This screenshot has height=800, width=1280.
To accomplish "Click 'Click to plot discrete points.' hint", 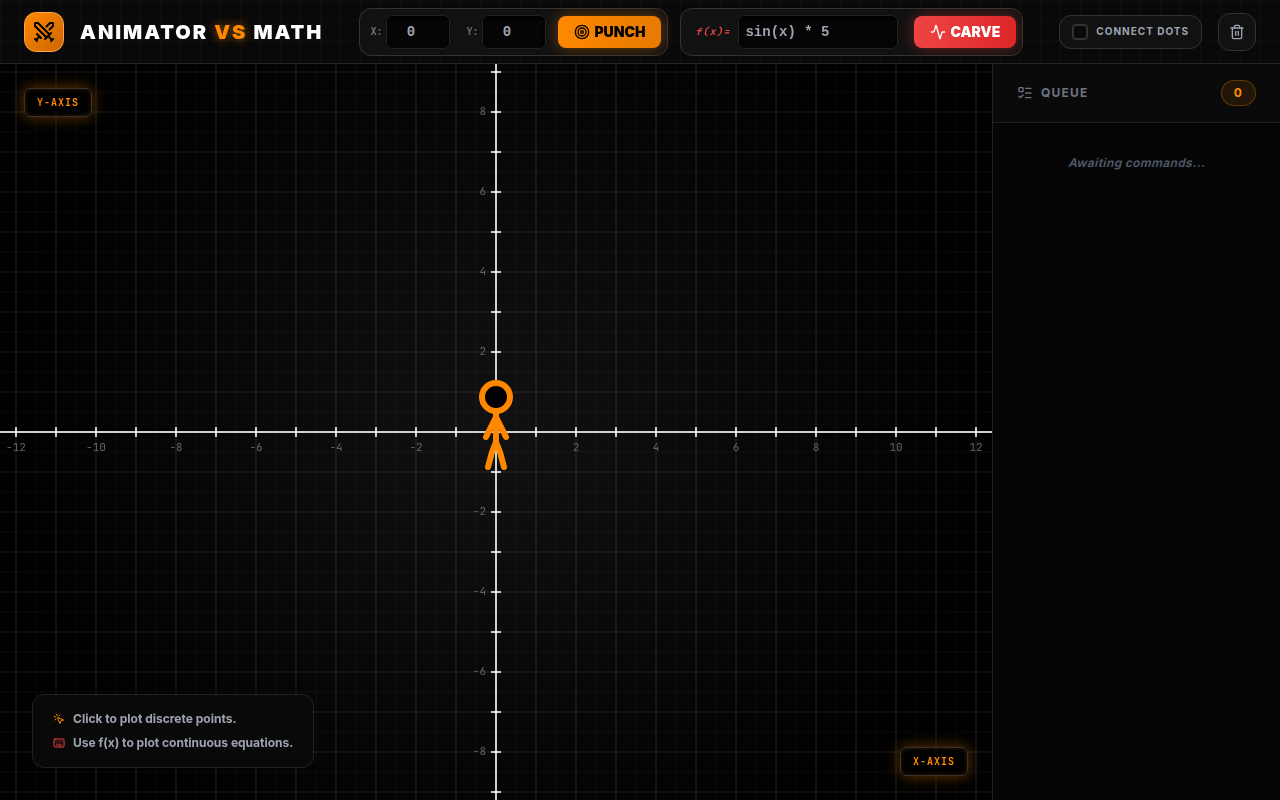I will pos(155,719).
